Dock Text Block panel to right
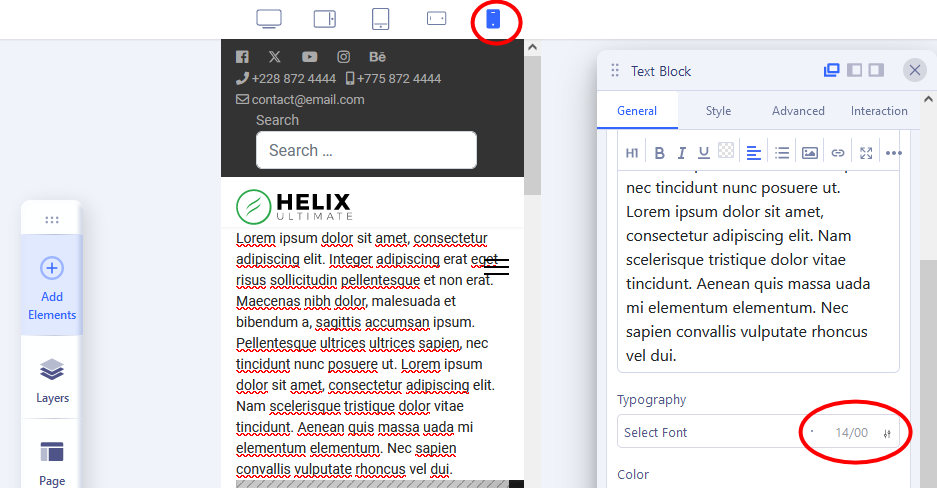The image size is (937, 488). tap(876, 70)
